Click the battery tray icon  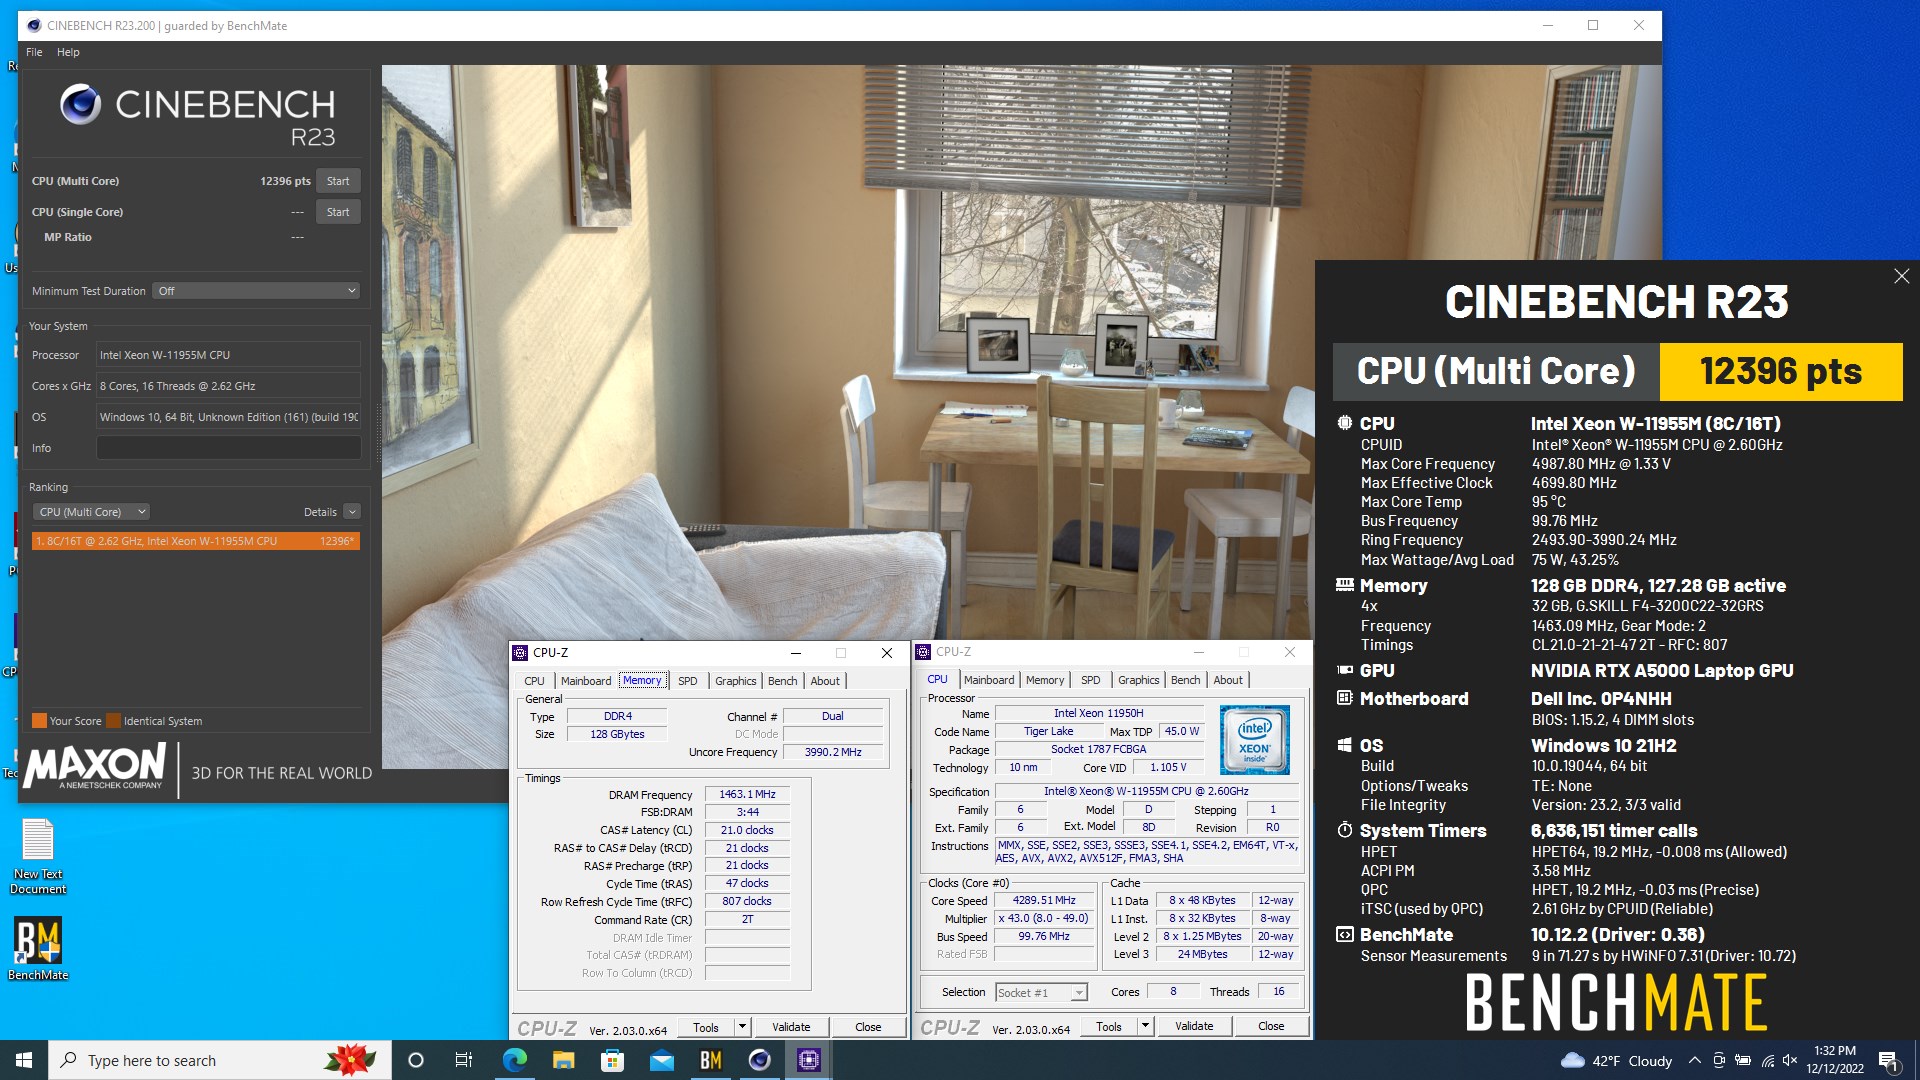click(1743, 1060)
